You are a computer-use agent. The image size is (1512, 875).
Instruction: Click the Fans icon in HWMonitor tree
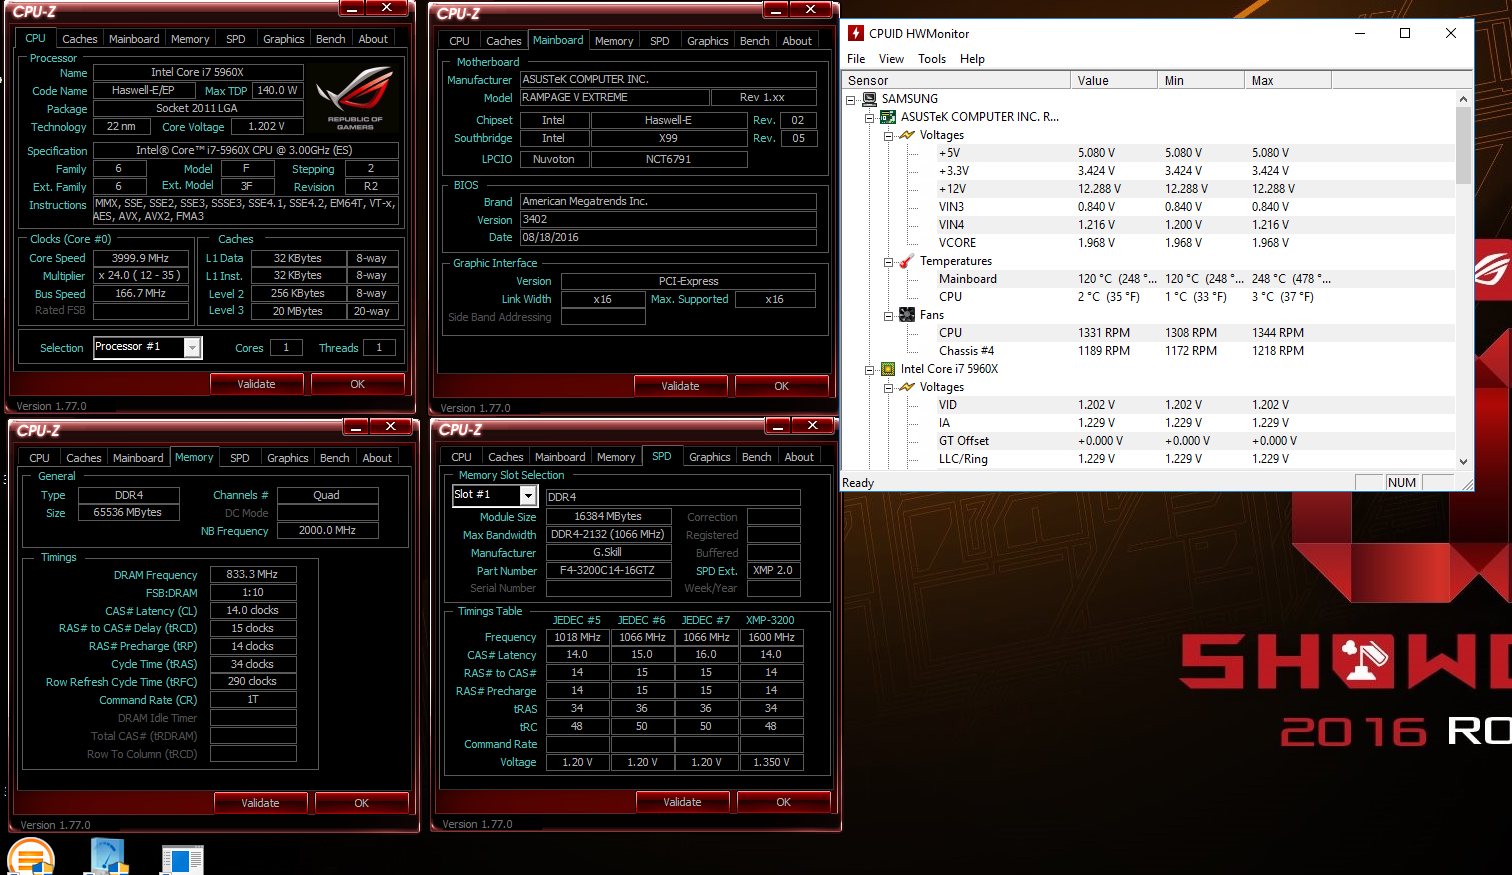907,315
